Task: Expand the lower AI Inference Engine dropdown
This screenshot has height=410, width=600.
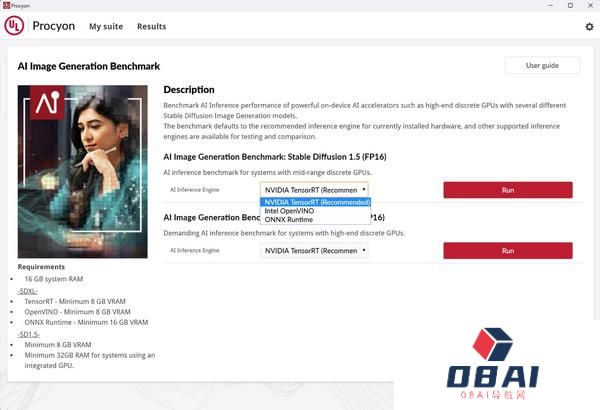Action: click(314, 251)
